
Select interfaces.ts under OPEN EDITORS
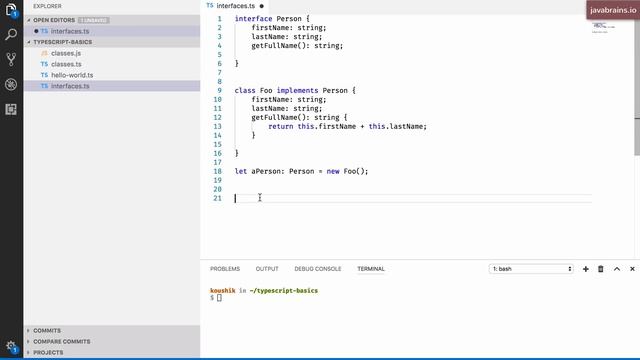112,31
